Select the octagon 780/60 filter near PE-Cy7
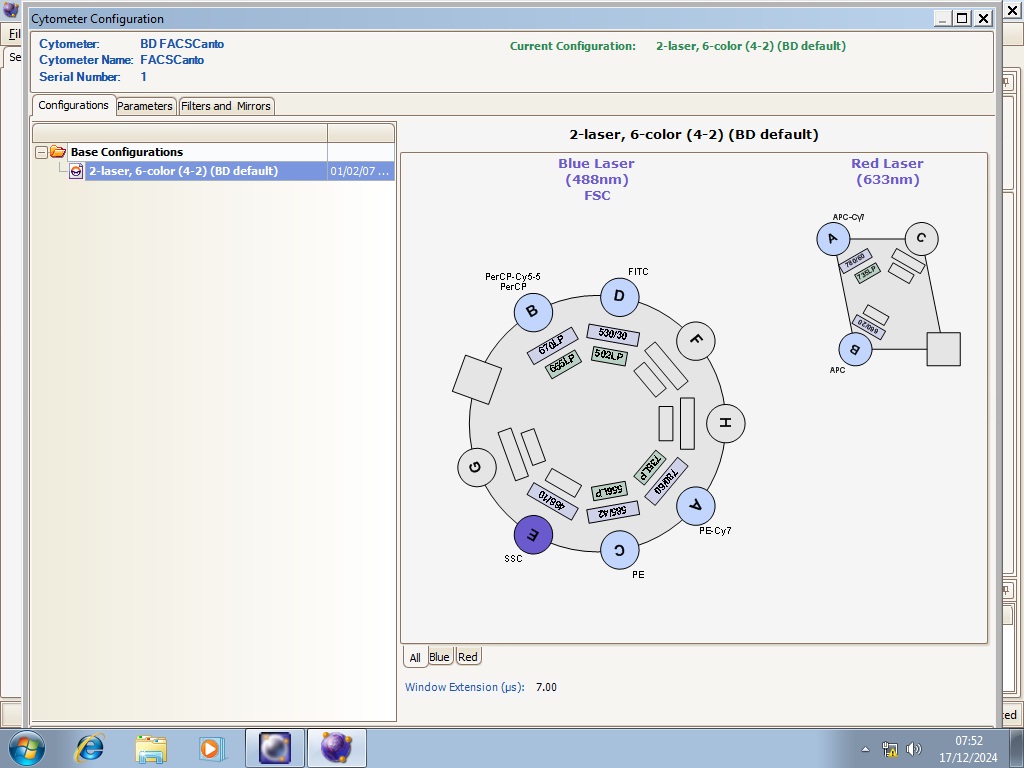 click(x=666, y=481)
